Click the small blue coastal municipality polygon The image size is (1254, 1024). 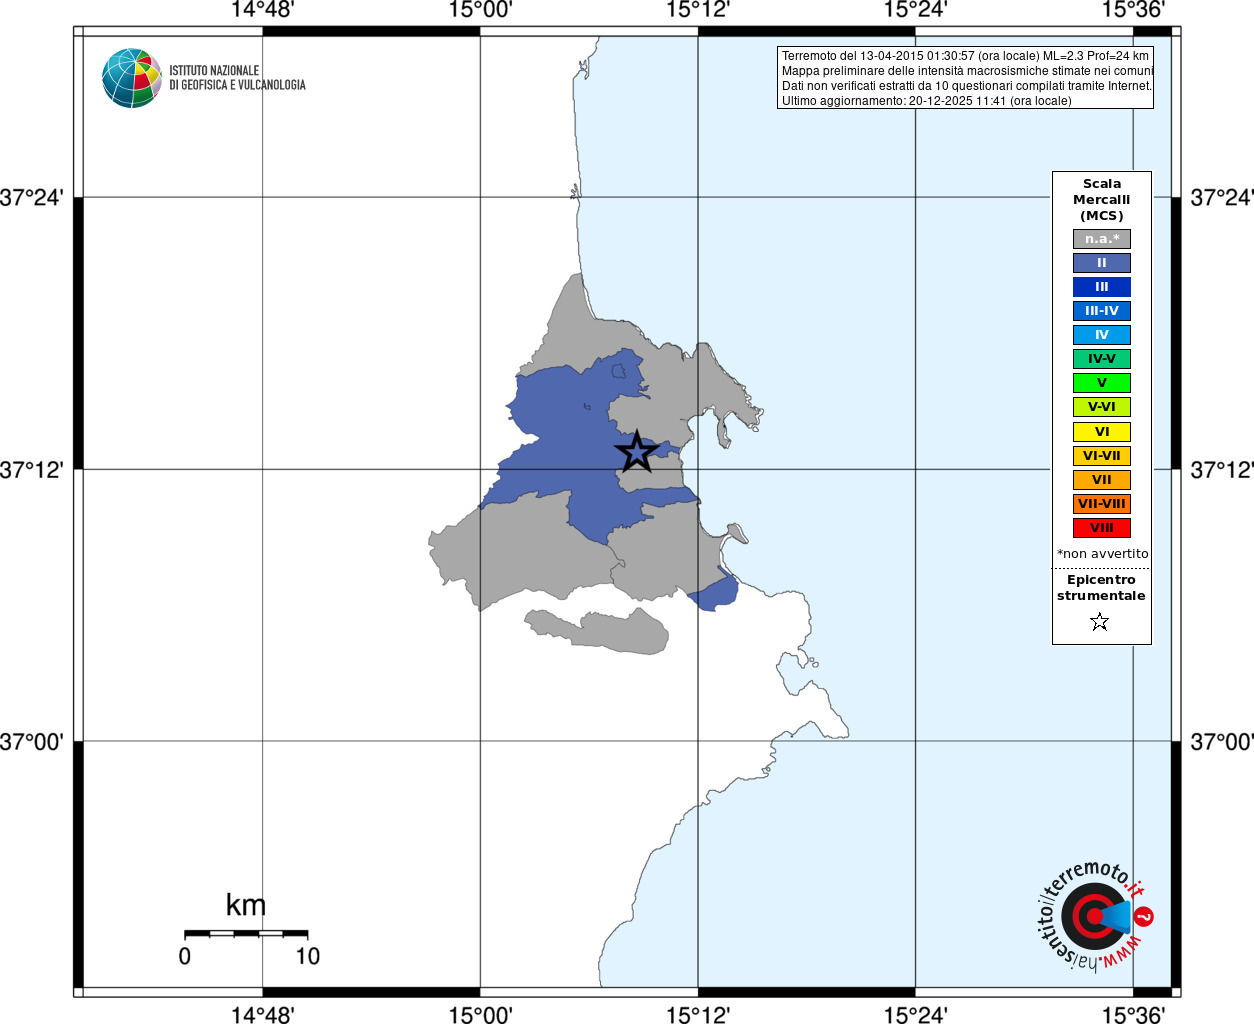coord(714,591)
